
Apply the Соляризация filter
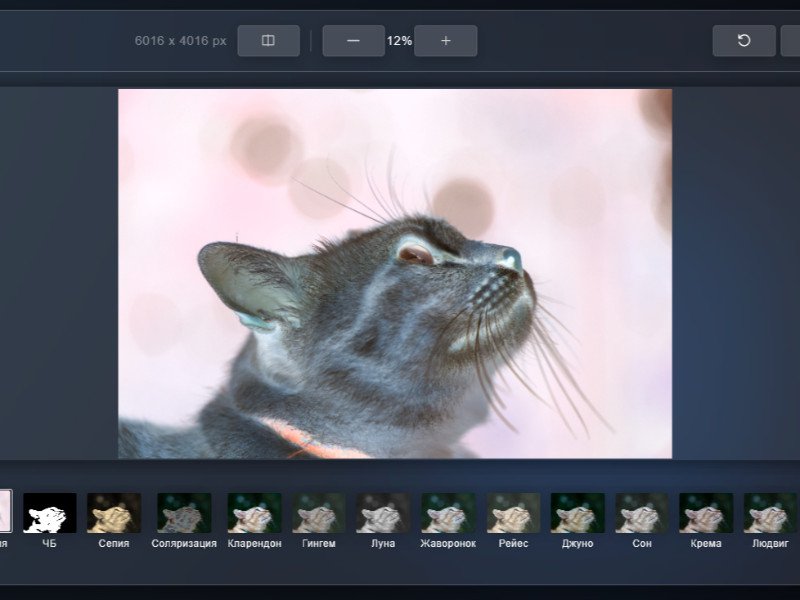(x=184, y=513)
